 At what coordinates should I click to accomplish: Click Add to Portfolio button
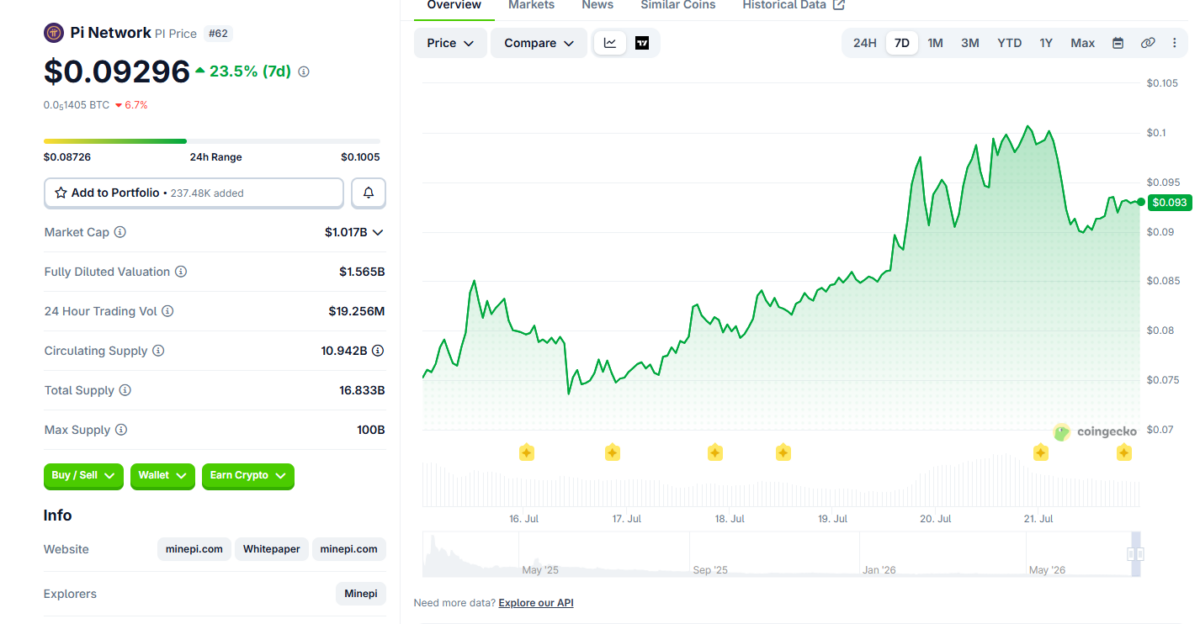point(194,193)
